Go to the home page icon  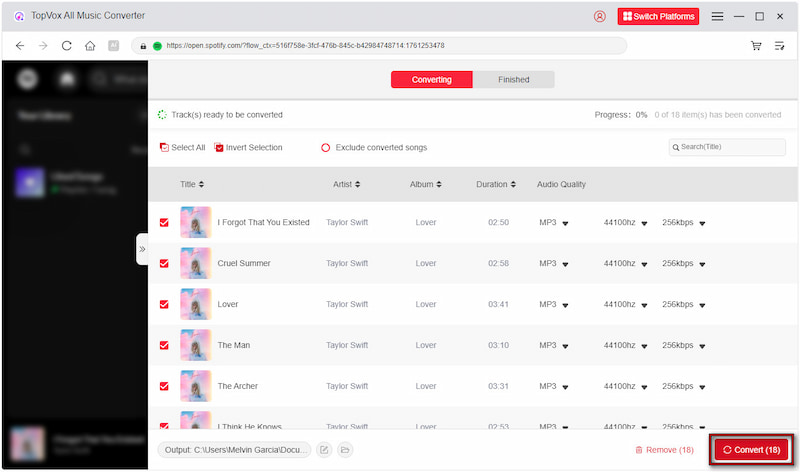click(x=90, y=46)
